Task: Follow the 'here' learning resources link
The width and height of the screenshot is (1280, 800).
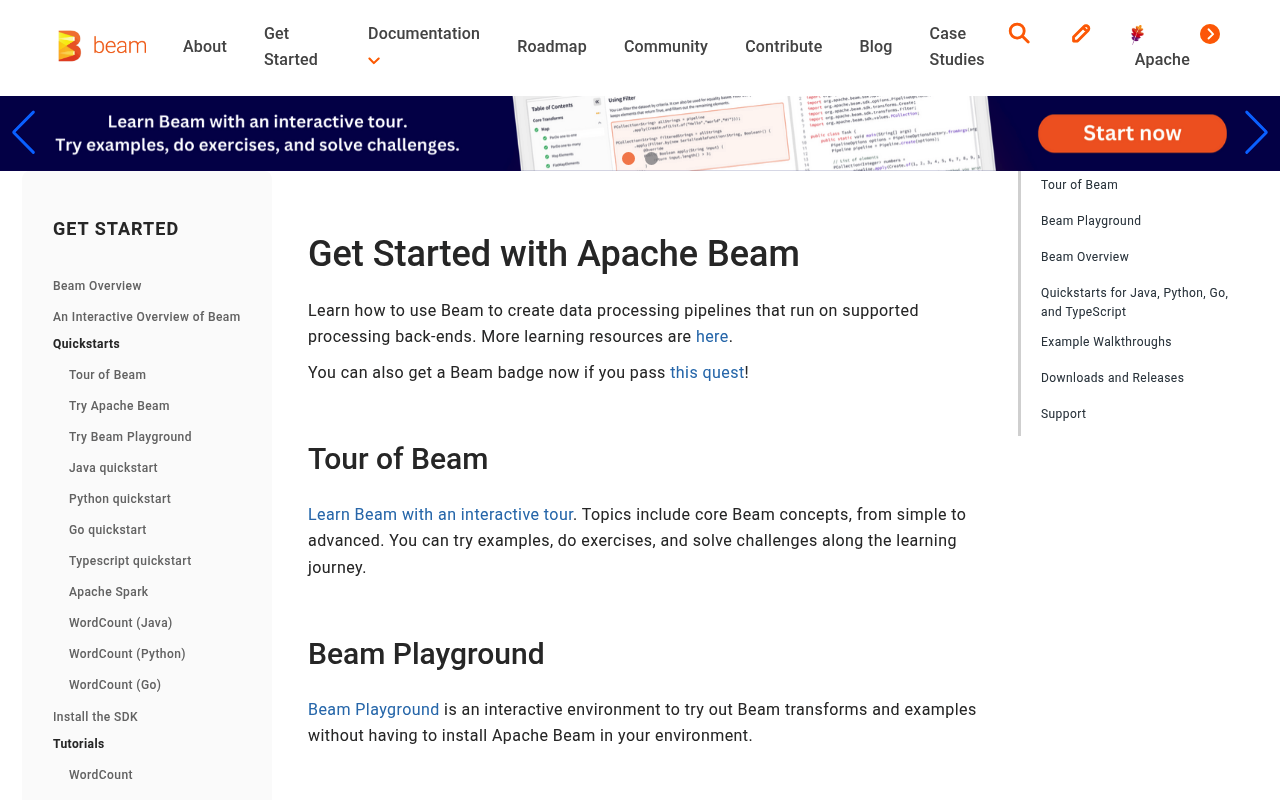Action: [x=712, y=337]
